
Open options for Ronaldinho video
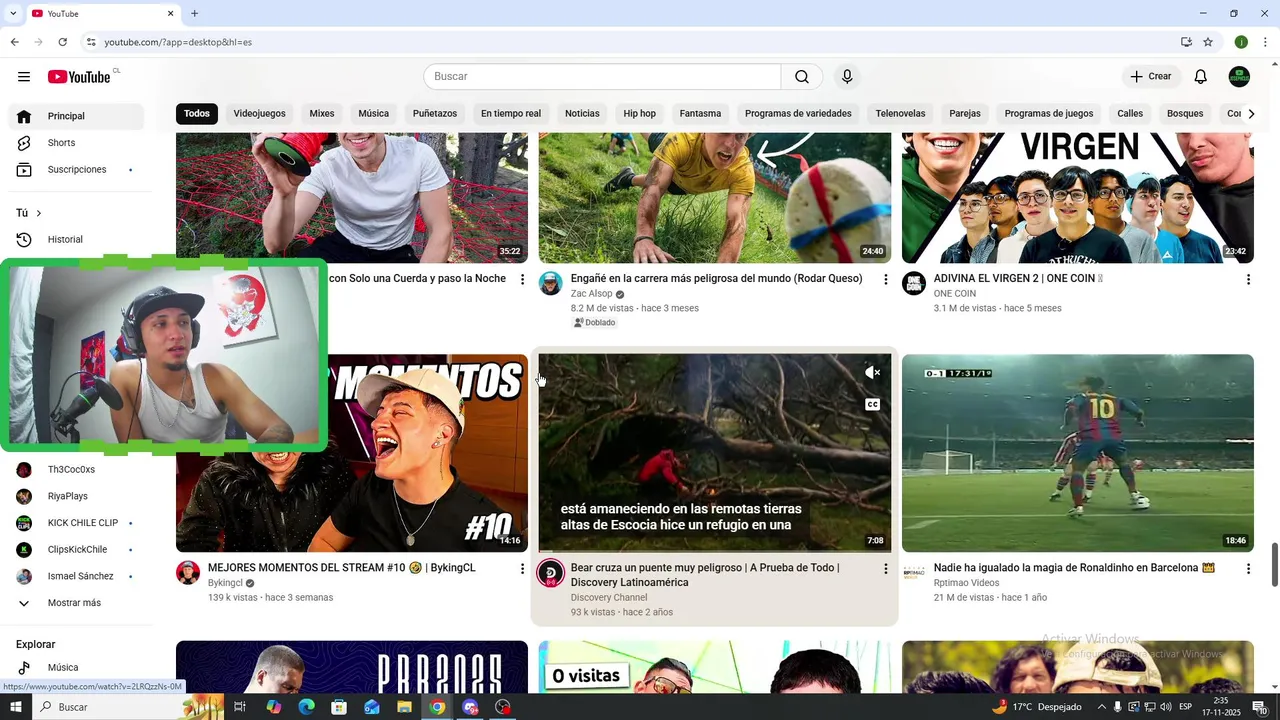[1248, 569]
